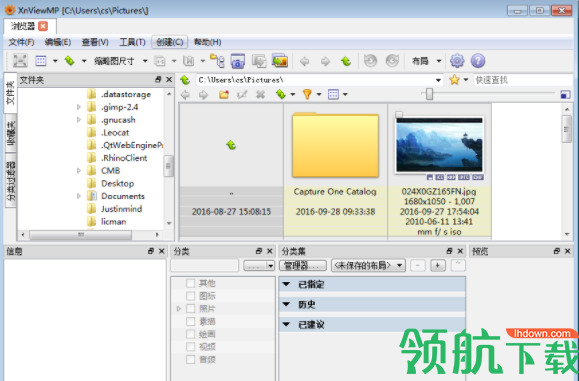579x381 pixels.
Task: Expand the CMB folder node
Action: tap(79, 171)
